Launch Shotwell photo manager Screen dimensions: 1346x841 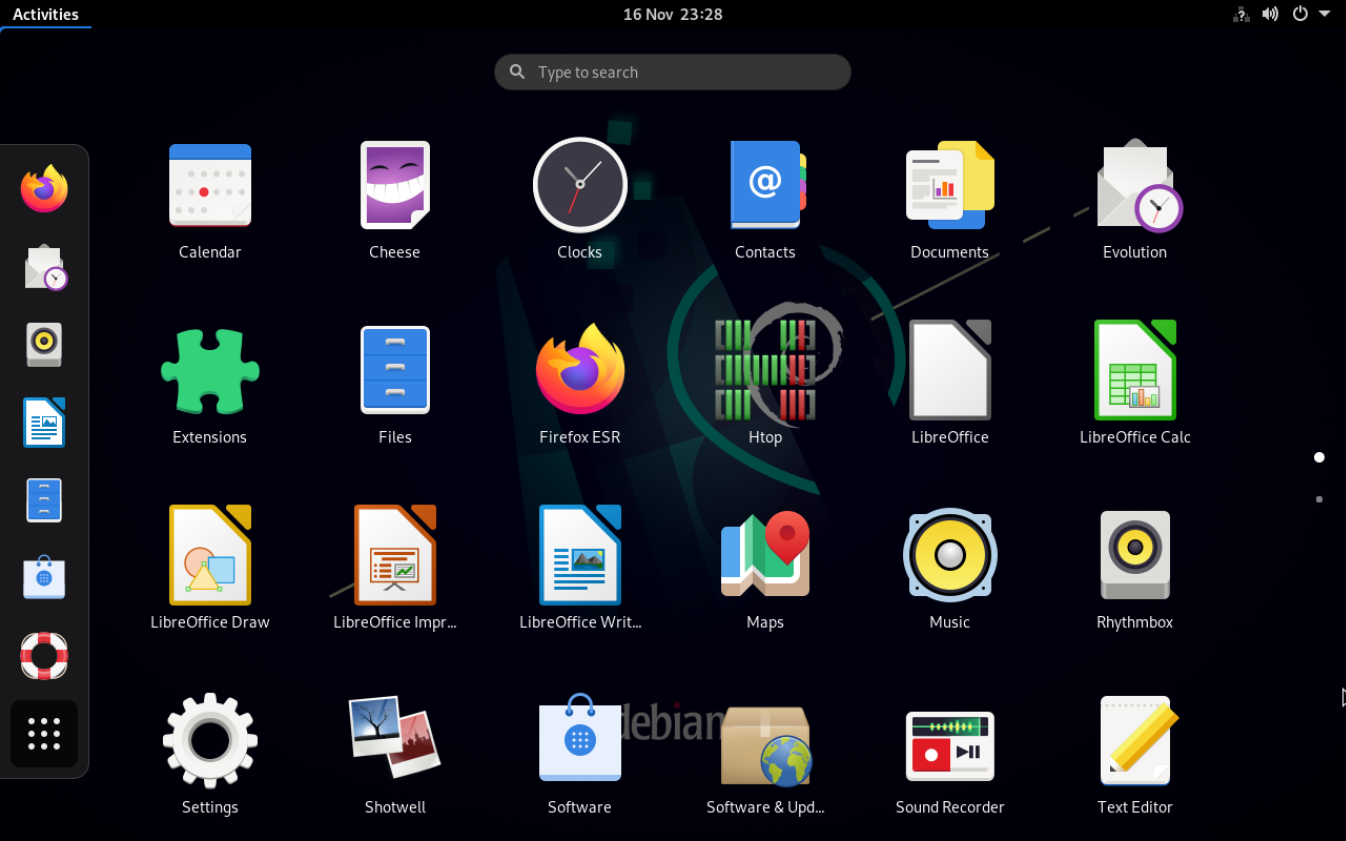tap(394, 740)
